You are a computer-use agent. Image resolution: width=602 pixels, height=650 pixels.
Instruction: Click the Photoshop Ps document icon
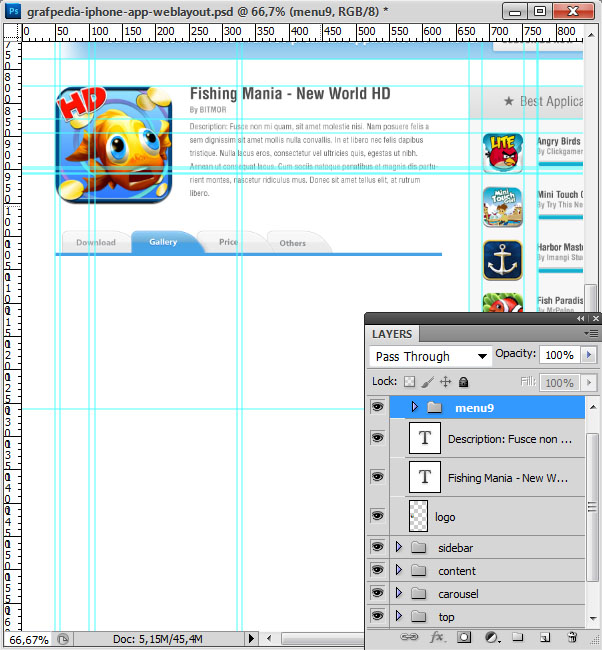[x=14, y=11]
